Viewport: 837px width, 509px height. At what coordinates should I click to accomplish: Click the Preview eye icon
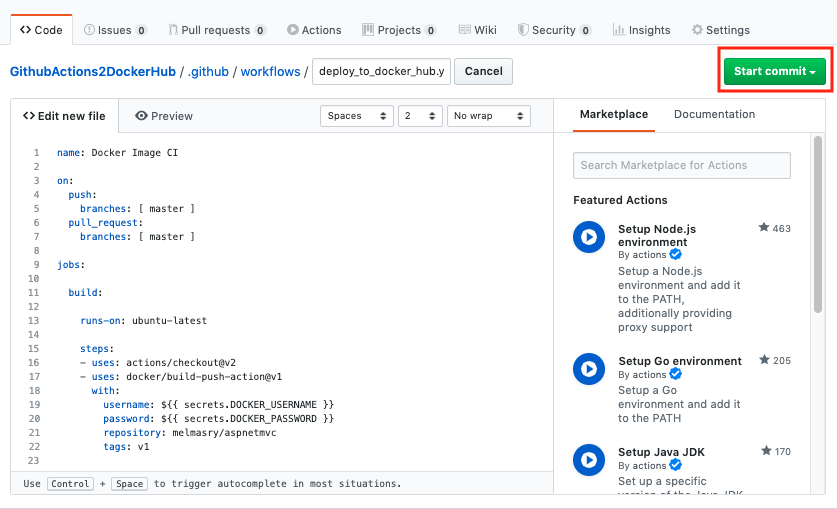point(141,116)
